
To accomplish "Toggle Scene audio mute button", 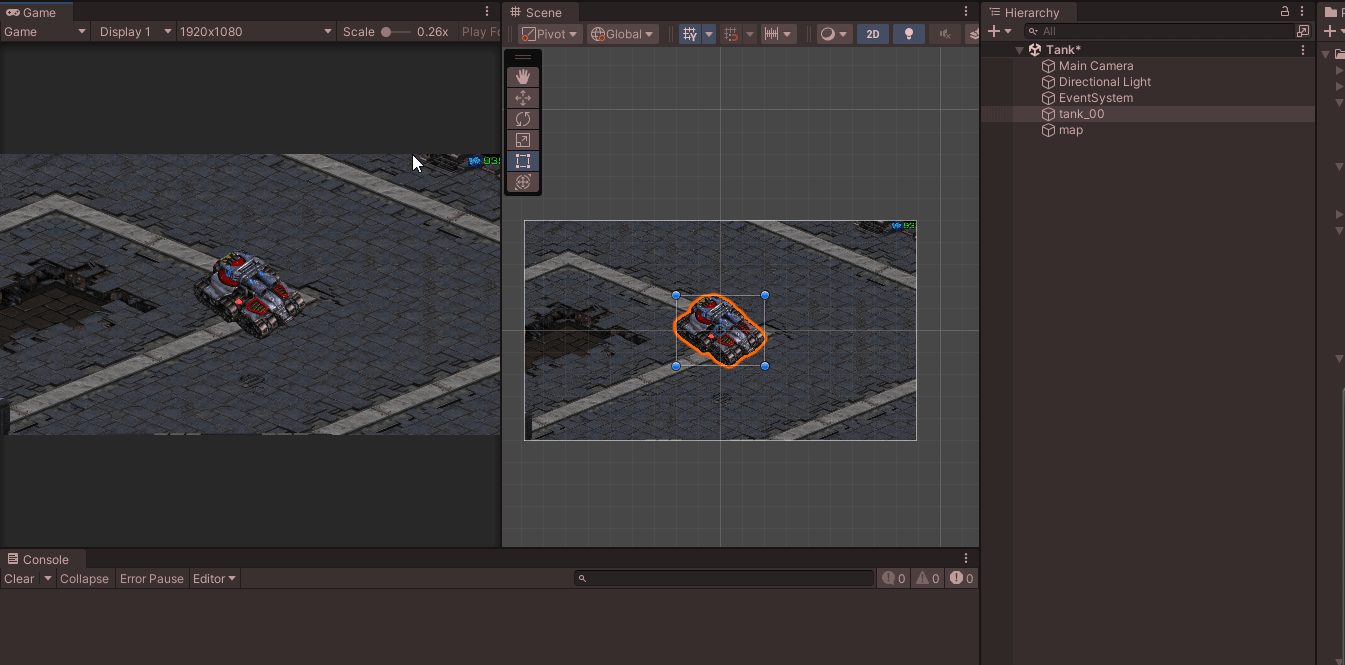I will tap(944, 34).
